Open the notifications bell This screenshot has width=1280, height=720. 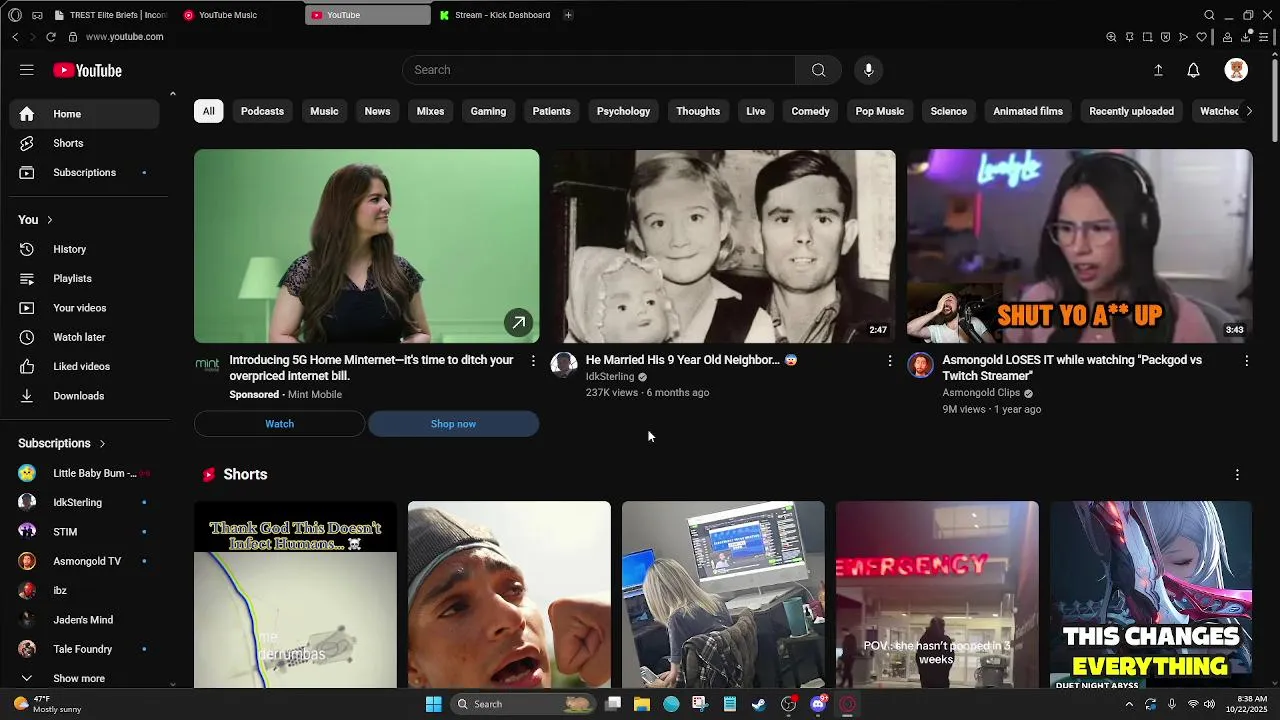1193,70
